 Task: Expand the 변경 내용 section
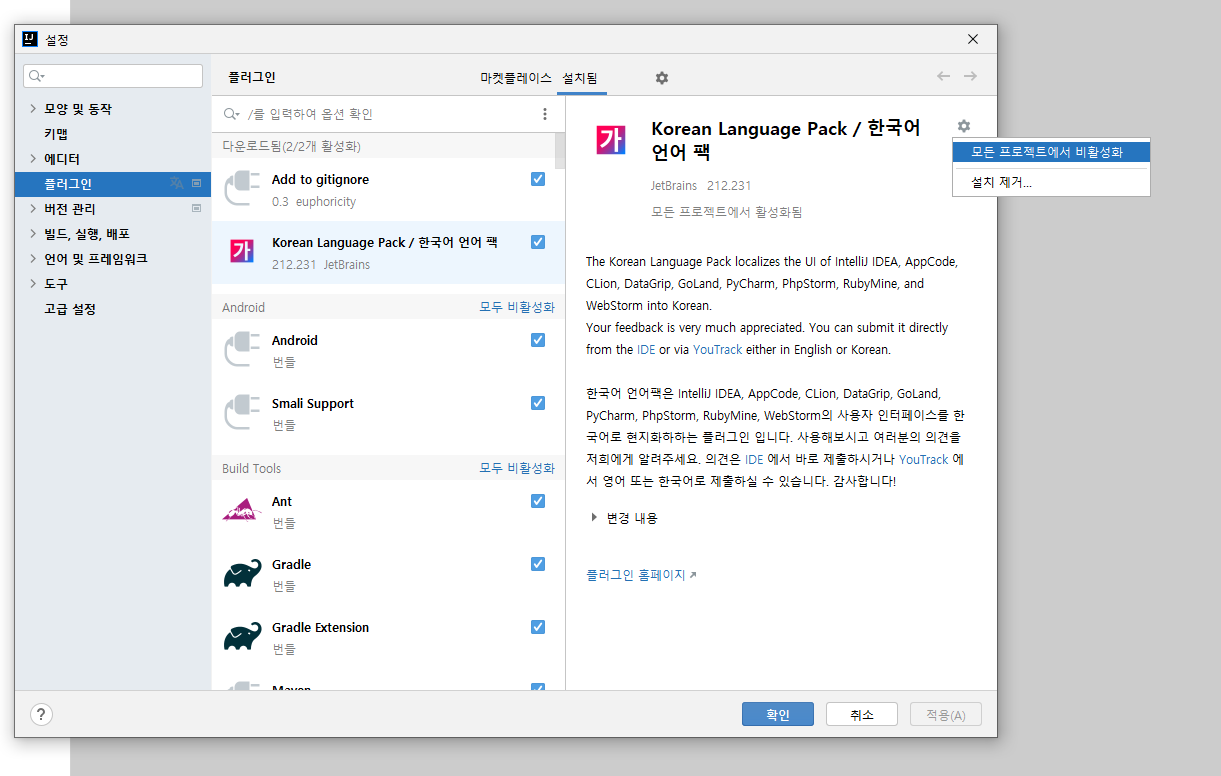(594, 517)
